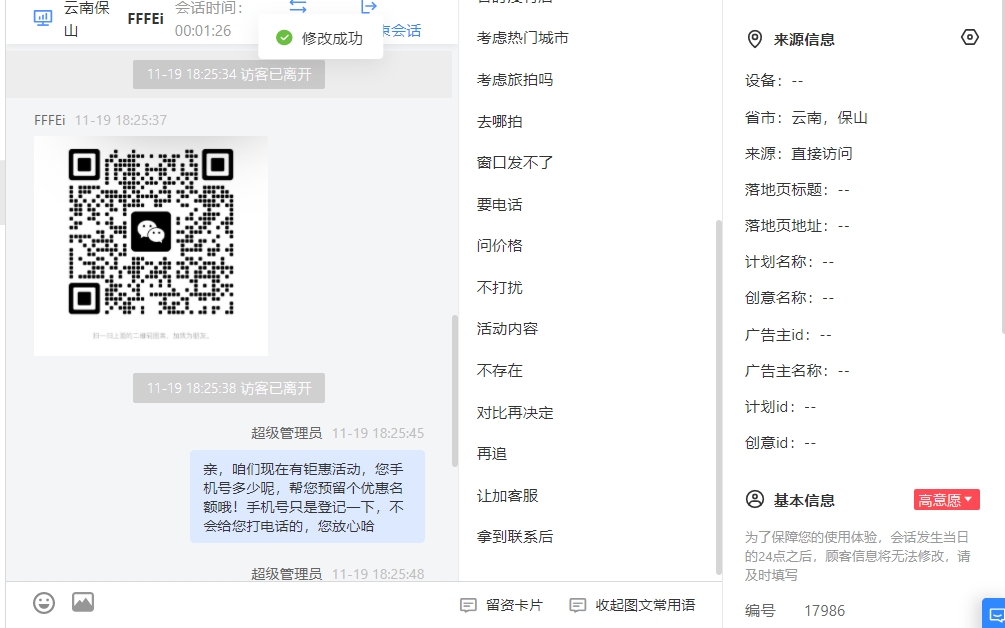Image resolution: width=1005 pixels, height=628 pixels.
Task: Click the 计划id field row
Action: click(781, 407)
